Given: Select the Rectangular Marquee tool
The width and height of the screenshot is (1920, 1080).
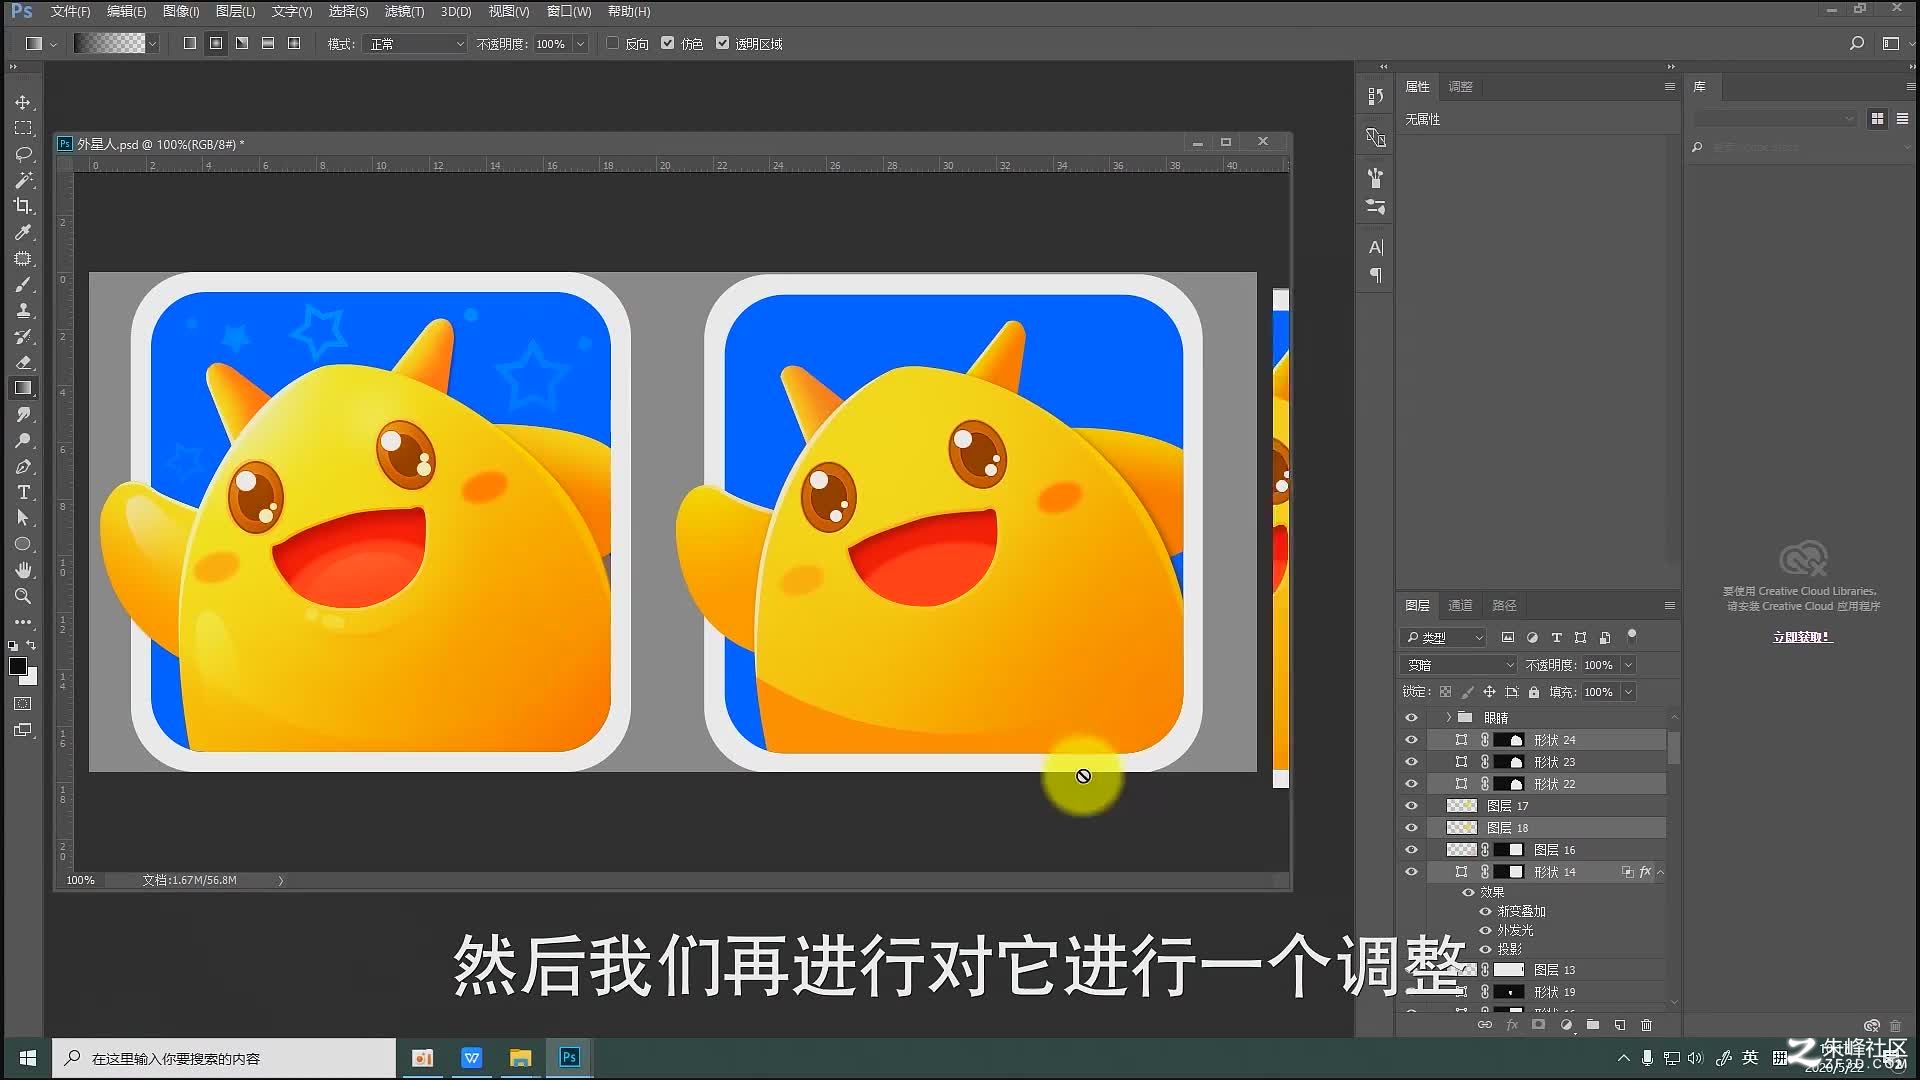Looking at the screenshot, I should tap(23, 128).
